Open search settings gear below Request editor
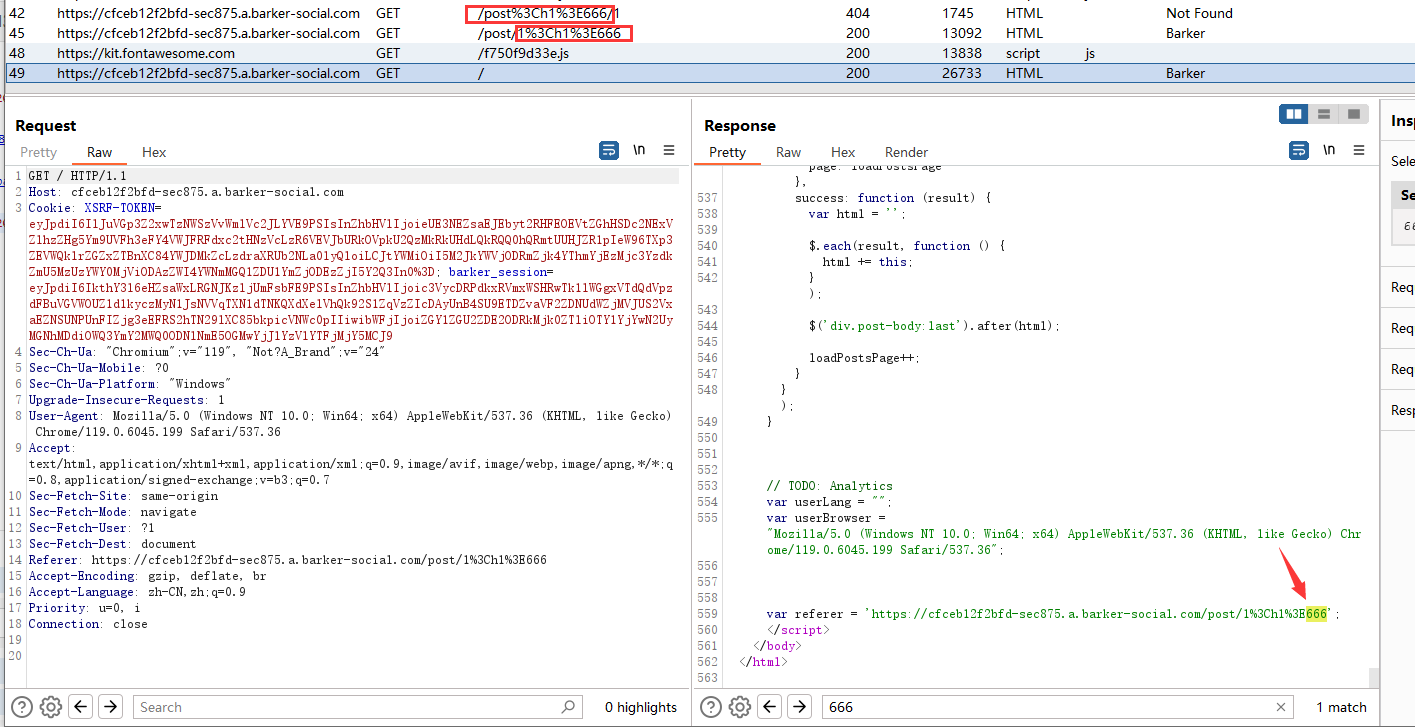The height and width of the screenshot is (727, 1415). [x=52, y=706]
